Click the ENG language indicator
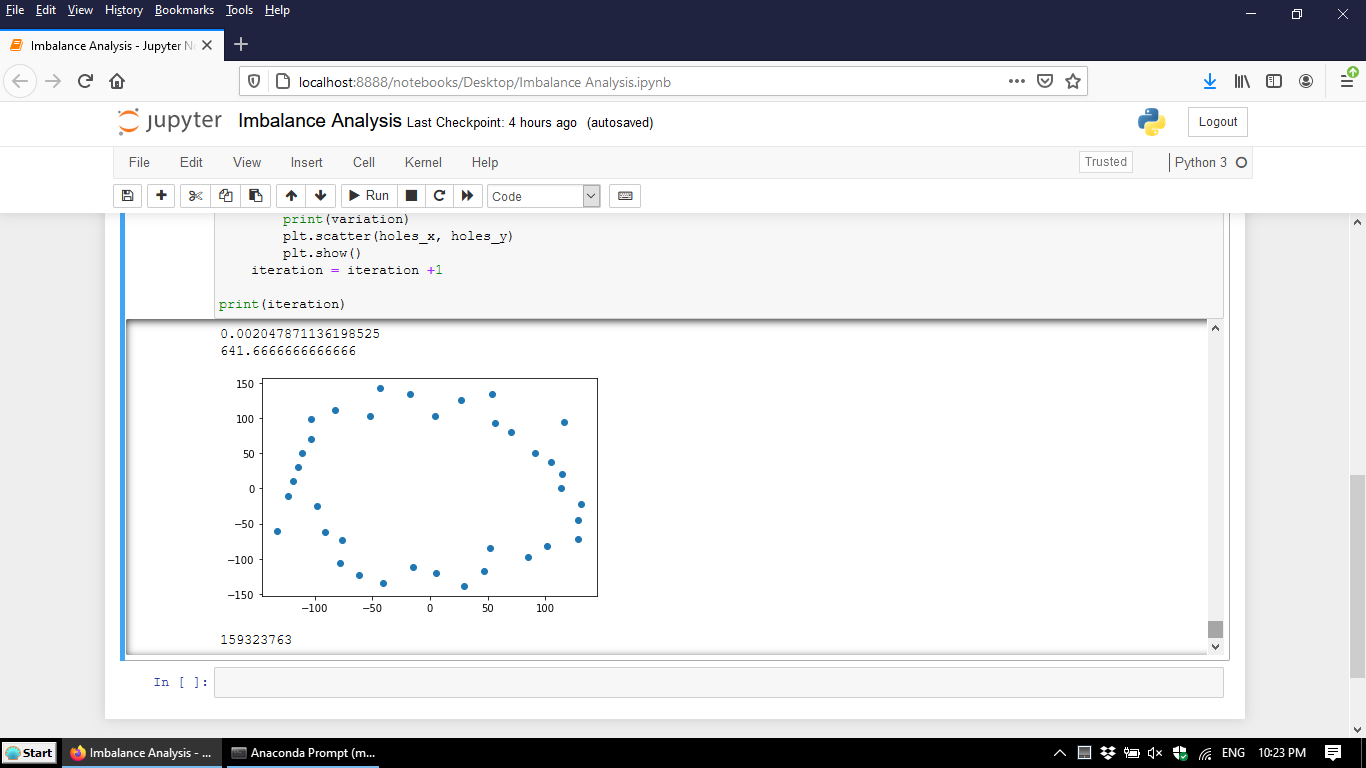 coord(1233,753)
